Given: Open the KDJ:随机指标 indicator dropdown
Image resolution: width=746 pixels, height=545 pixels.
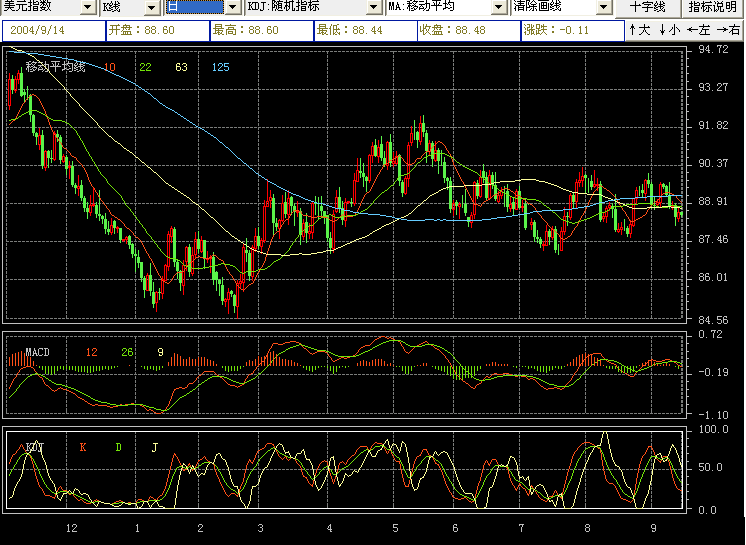Looking at the screenshot, I should 375,8.
